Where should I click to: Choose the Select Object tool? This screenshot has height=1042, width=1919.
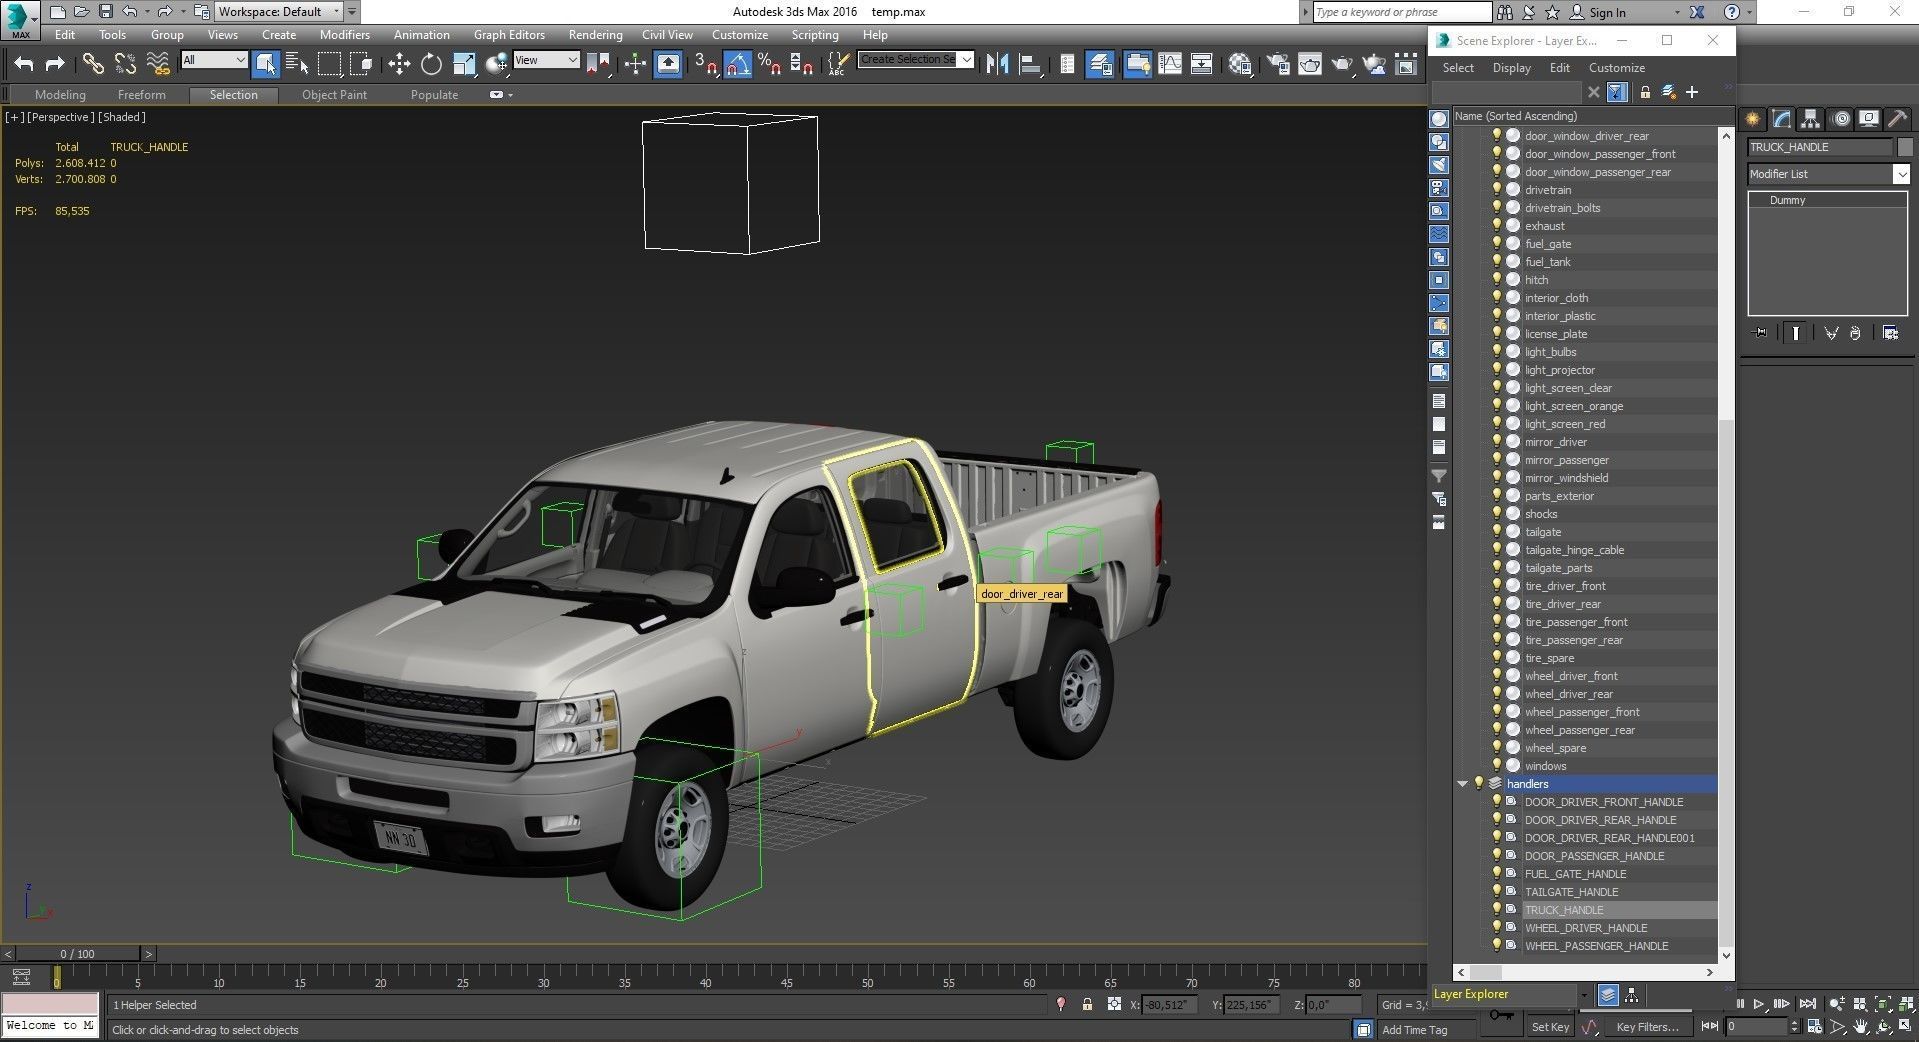265,64
